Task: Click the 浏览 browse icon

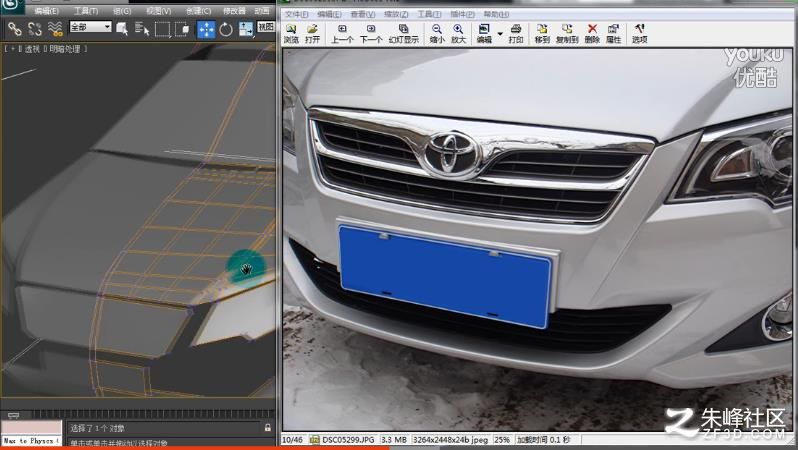Action: [x=291, y=34]
